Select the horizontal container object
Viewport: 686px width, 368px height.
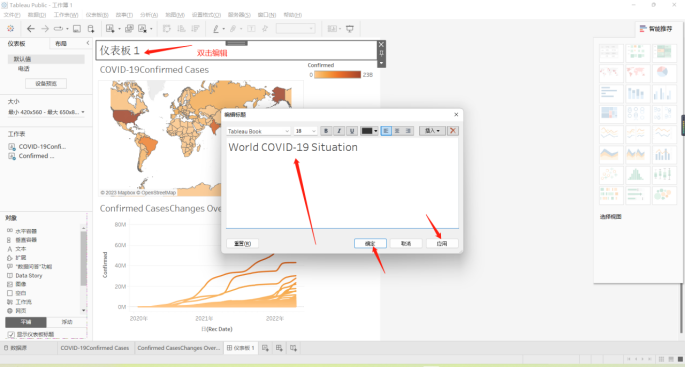click(x=22, y=231)
